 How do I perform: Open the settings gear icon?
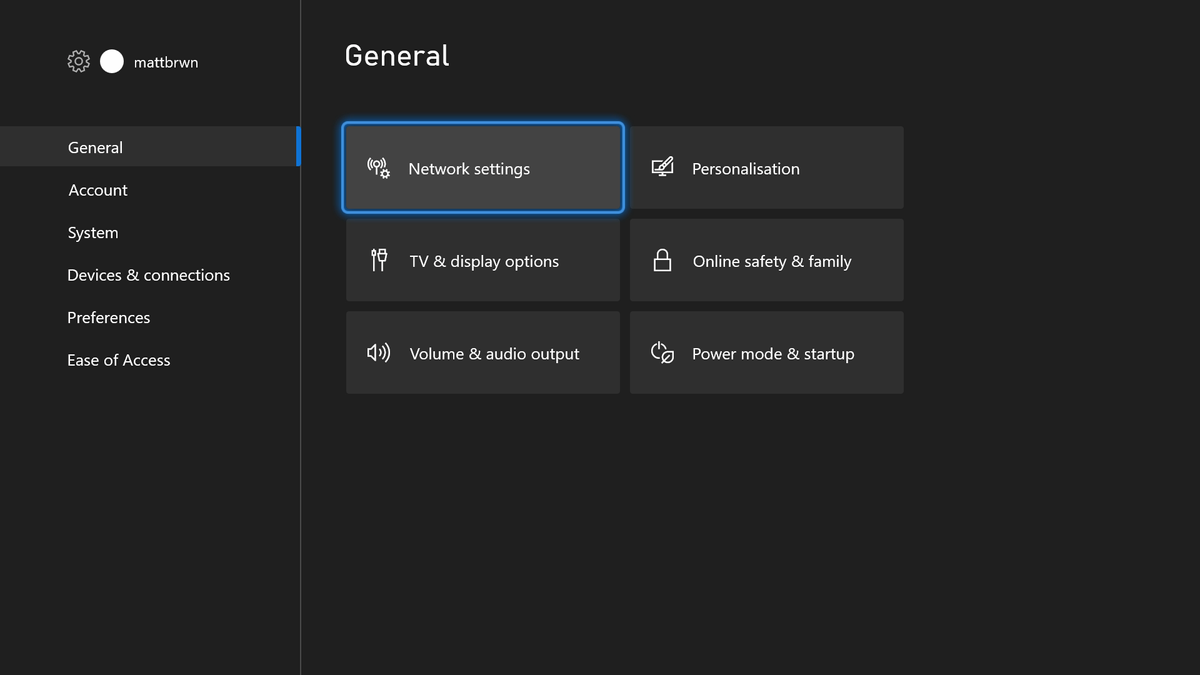pyautogui.click(x=78, y=61)
